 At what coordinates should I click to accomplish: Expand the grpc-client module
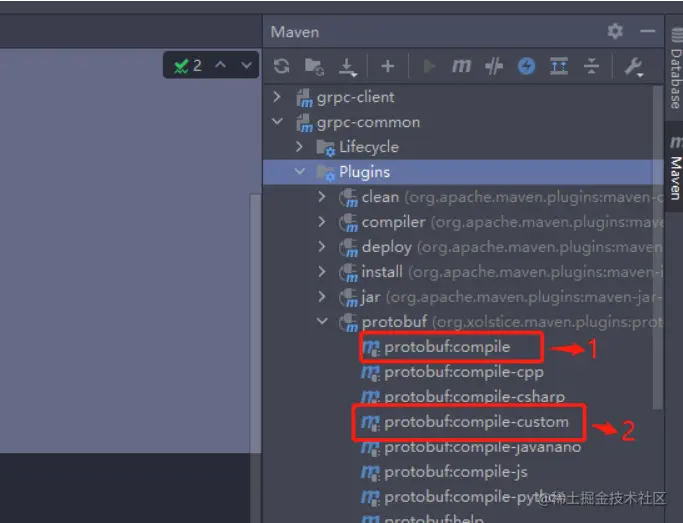tap(277, 97)
